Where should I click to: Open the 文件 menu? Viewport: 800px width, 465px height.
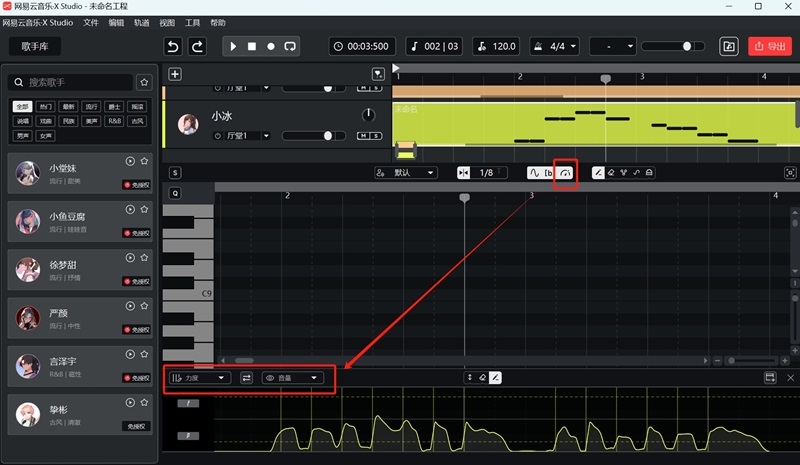pos(91,22)
